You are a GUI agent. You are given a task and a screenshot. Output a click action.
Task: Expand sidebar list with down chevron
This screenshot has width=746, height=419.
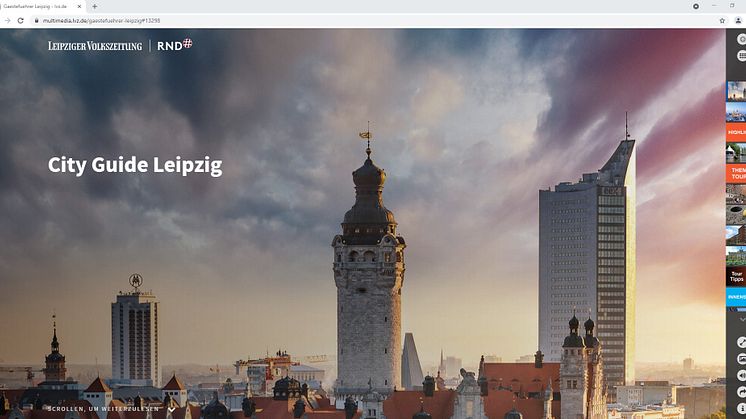742,320
